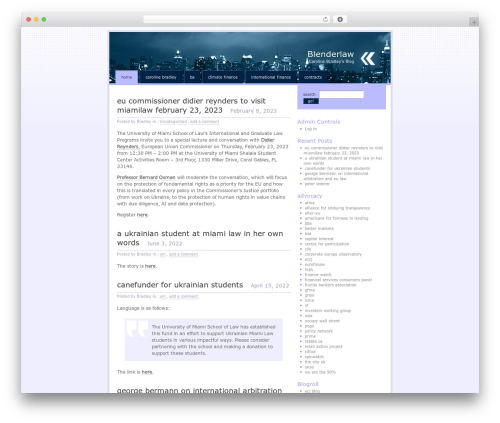Click the americans for fairness in lending link
Viewport: 500px width, 423px height.
click(x=336, y=218)
